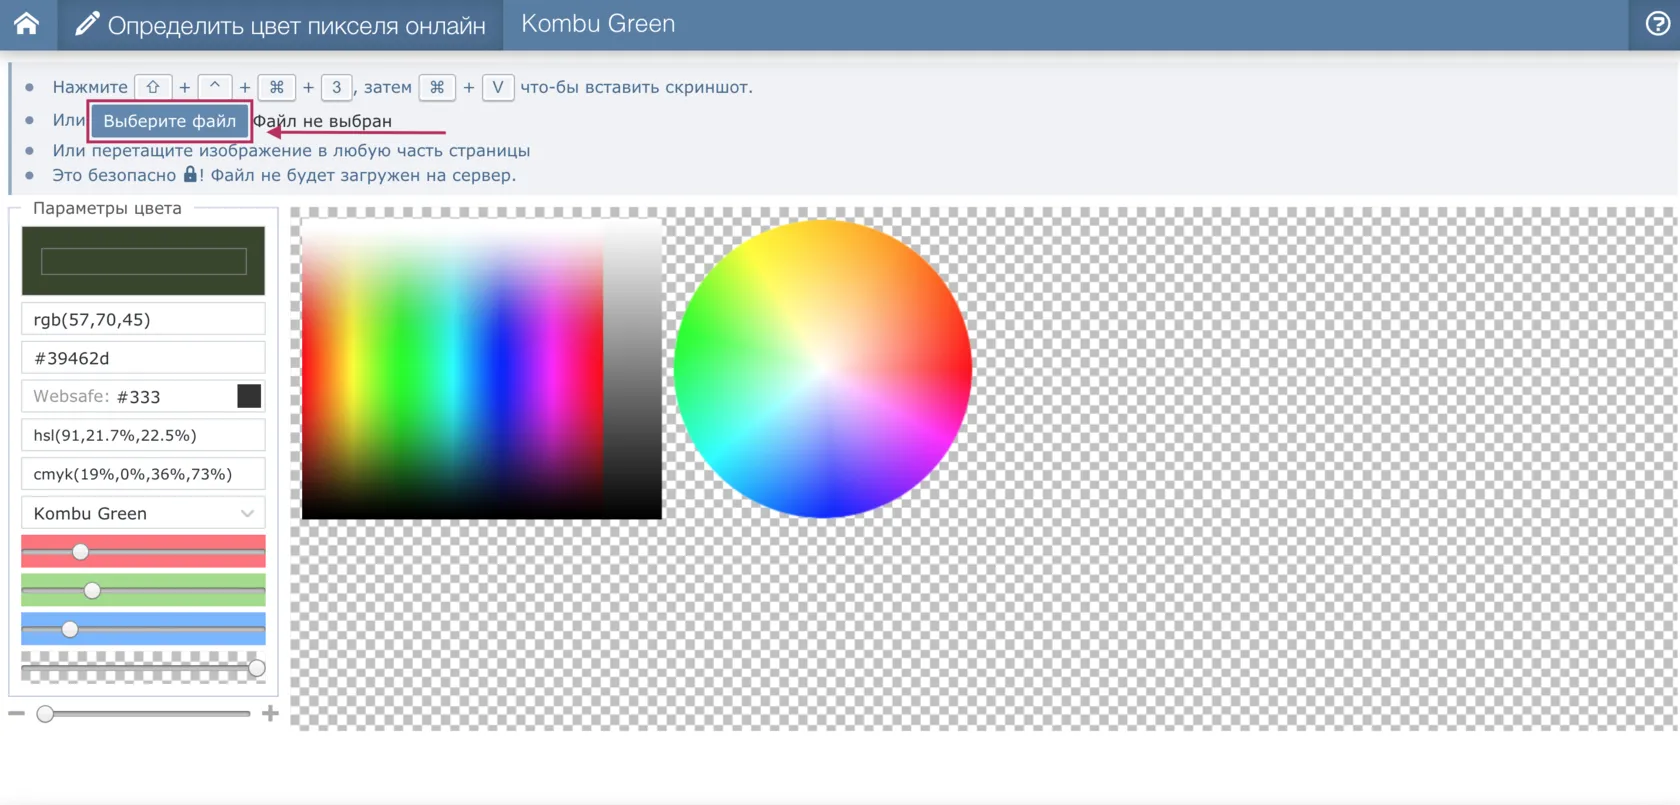
Task: Click the dark green color preview swatch
Action: pos(143,260)
